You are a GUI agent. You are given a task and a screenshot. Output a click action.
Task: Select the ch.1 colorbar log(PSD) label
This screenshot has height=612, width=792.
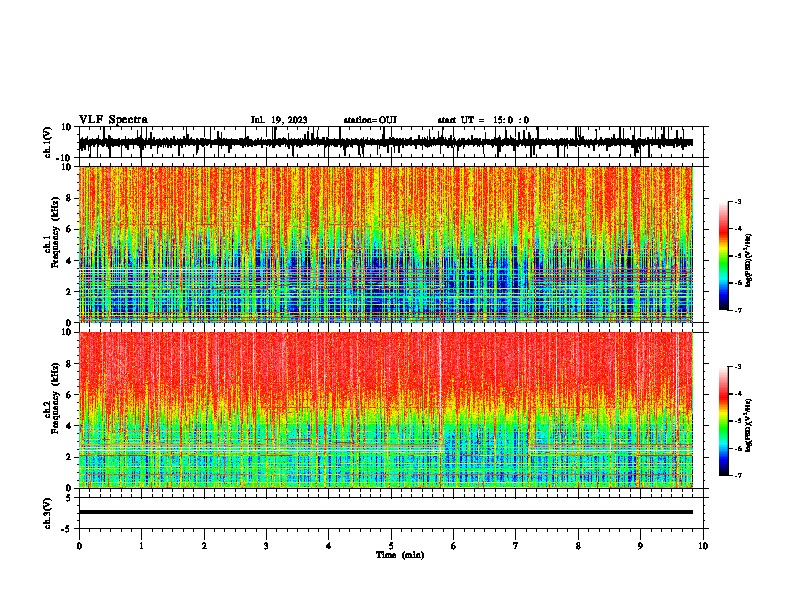pos(748,260)
